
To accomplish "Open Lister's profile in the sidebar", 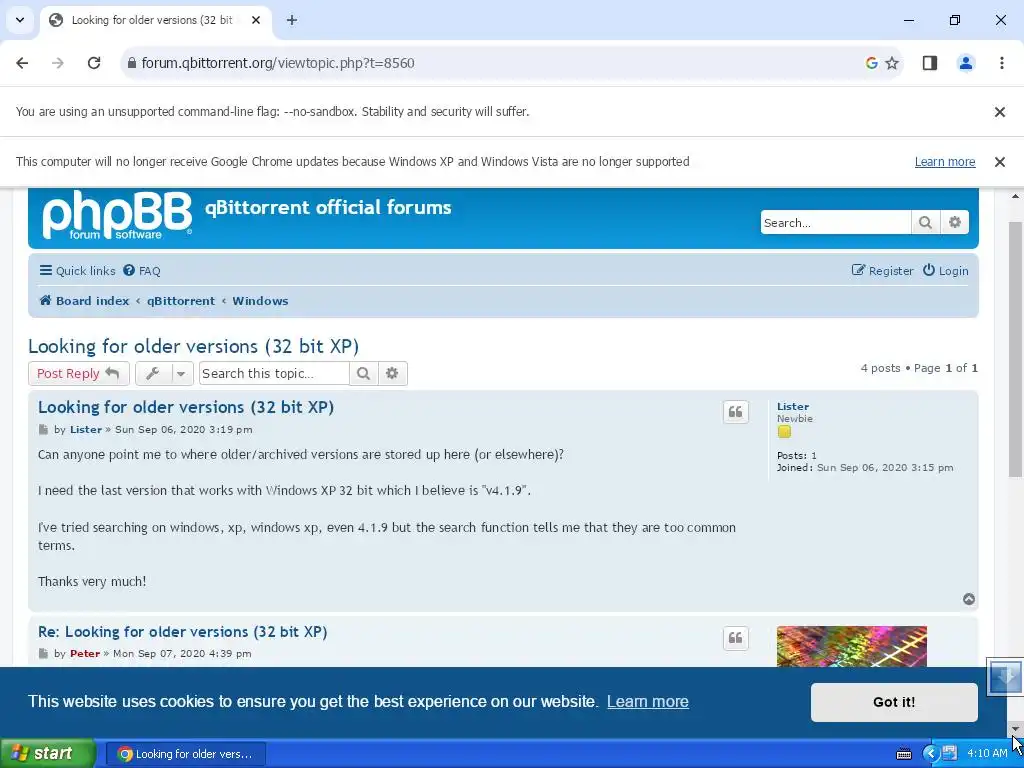I will pyautogui.click(x=793, y=406).
